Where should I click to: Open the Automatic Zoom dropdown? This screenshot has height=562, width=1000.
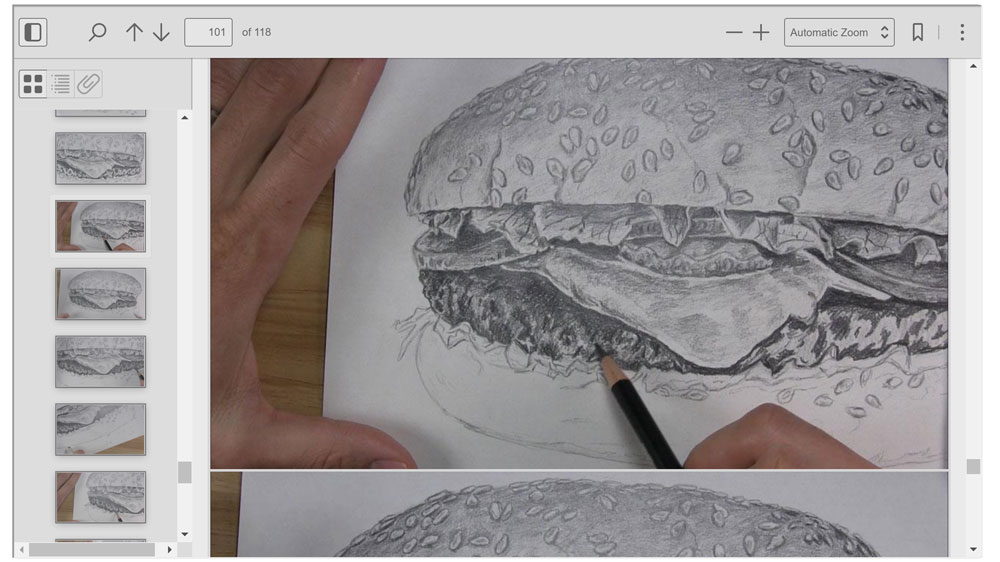pos(839,32)
